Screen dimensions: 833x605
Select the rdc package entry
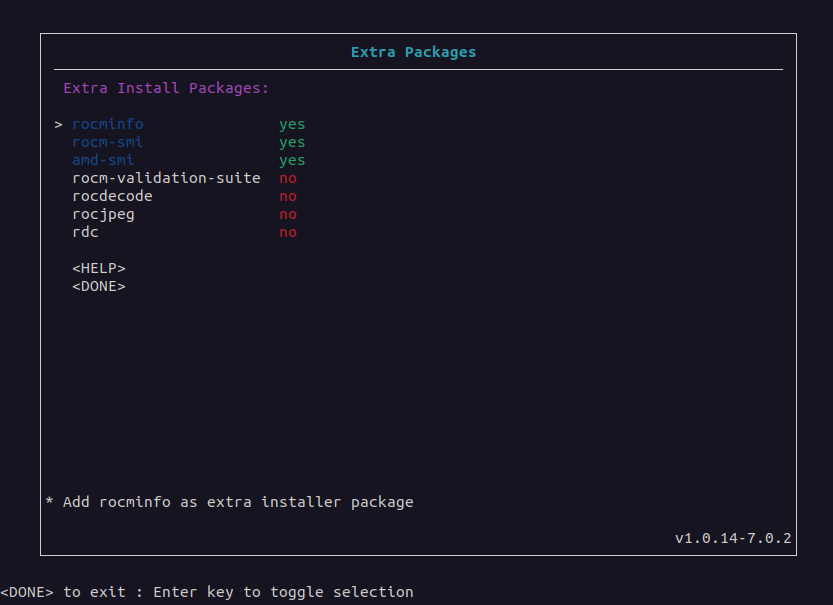(85, 233)
